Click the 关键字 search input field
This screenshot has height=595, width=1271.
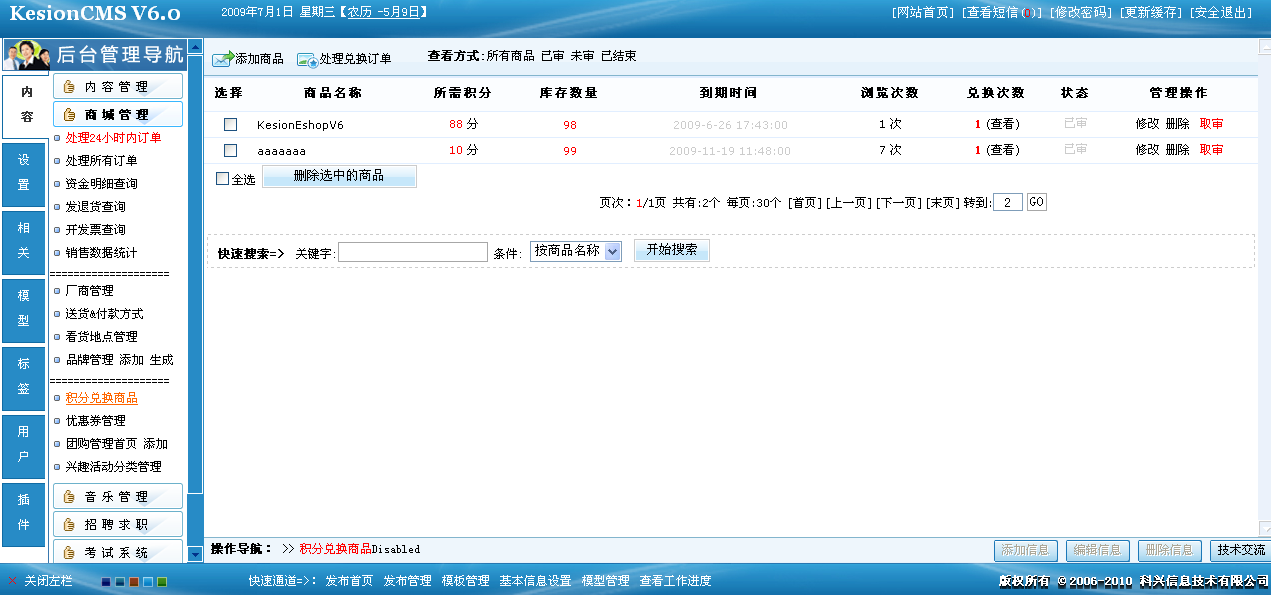pos(412,250)
